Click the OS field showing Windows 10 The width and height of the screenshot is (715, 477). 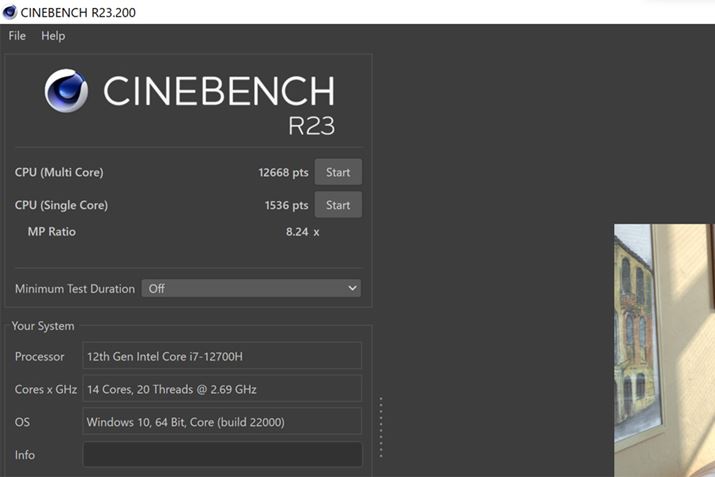[x=222, y=421]
